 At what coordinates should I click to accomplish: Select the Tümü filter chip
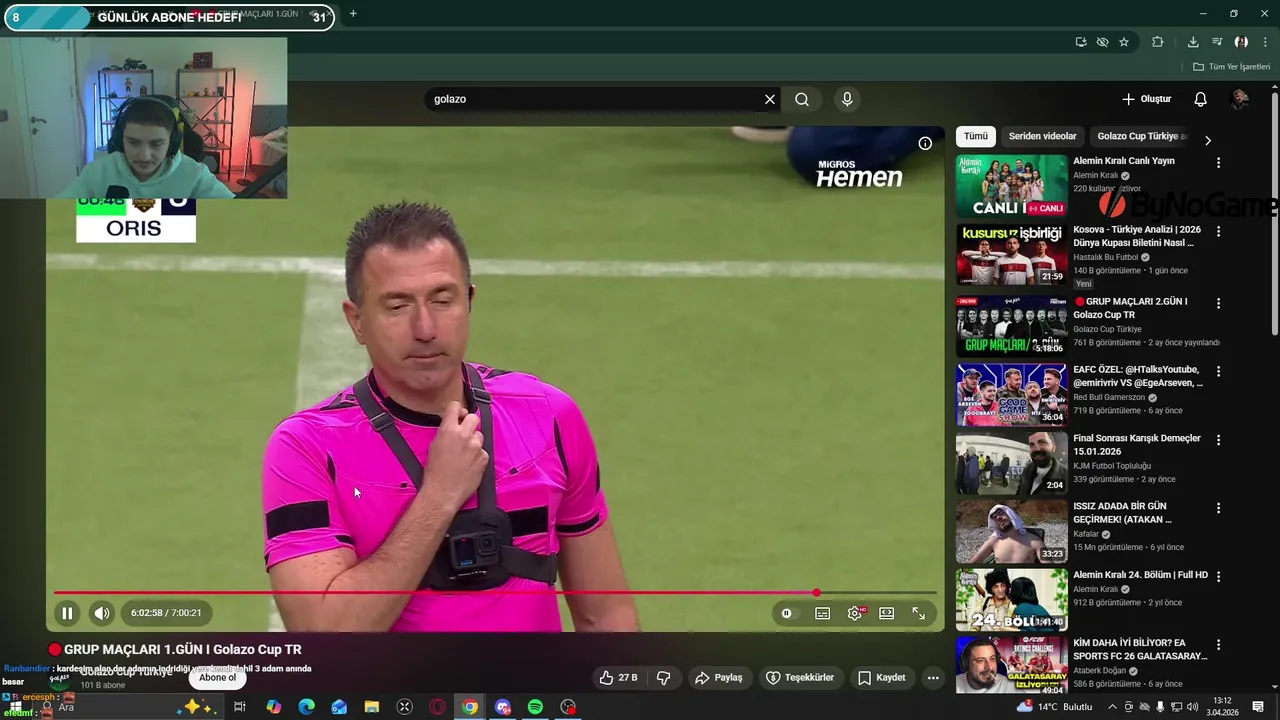976,136
